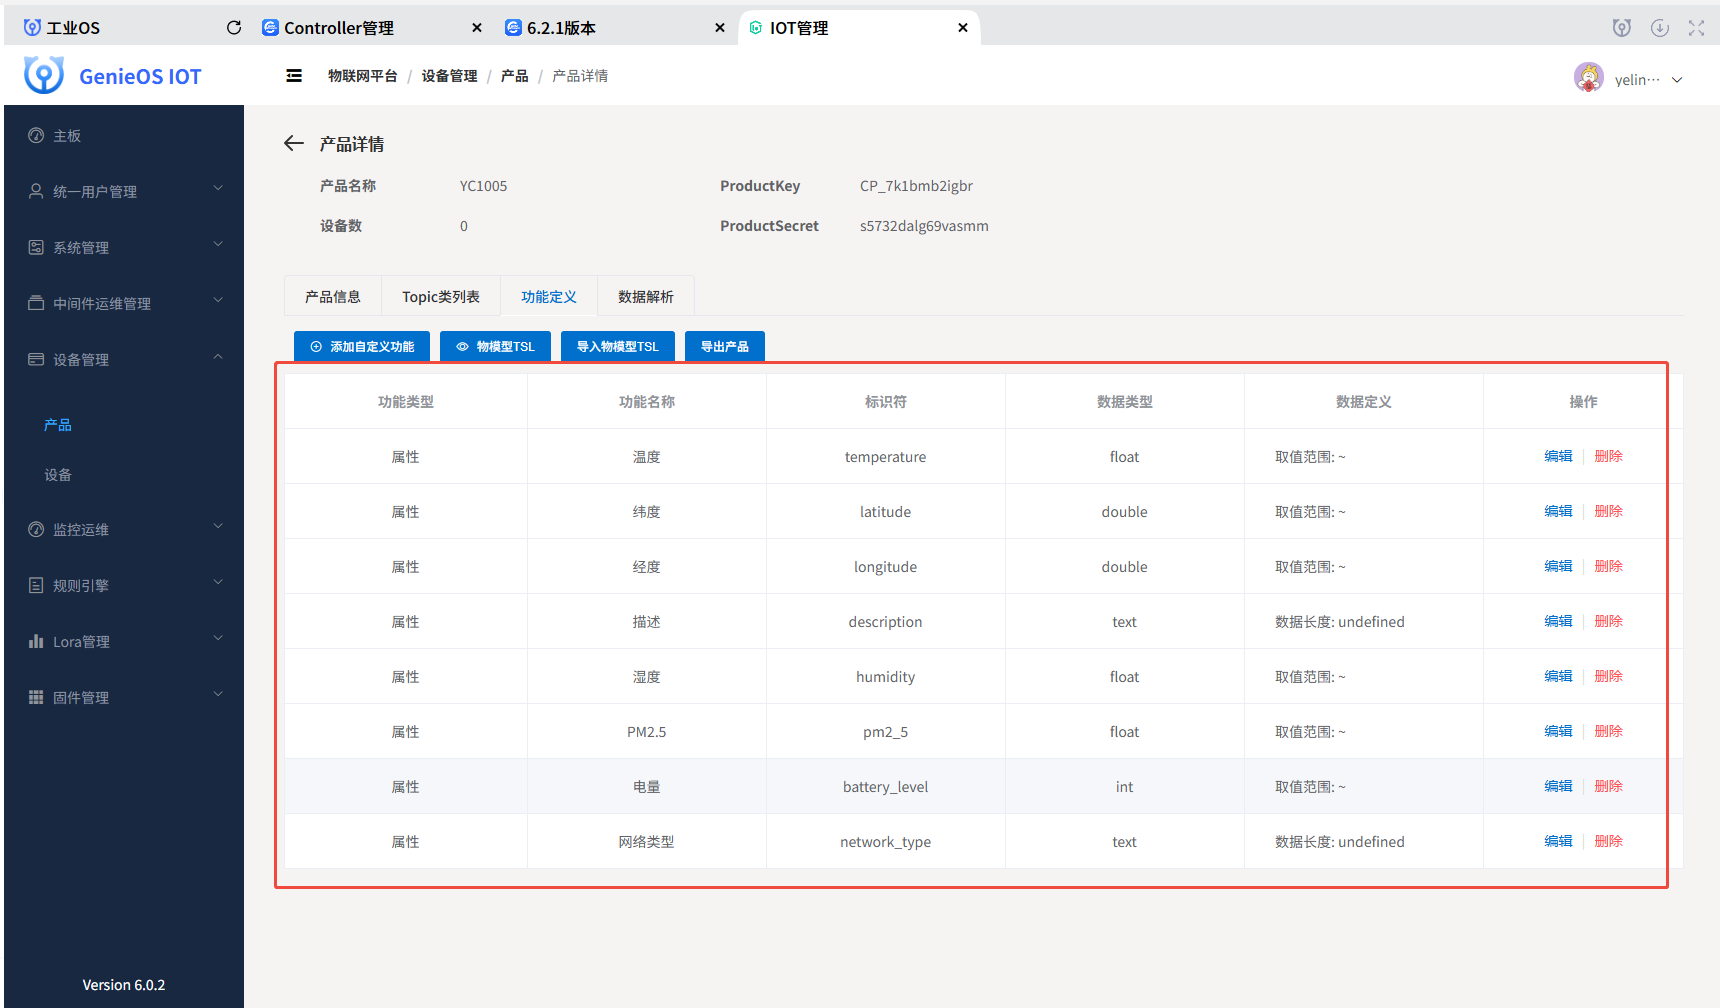The image size is (1720, 1008).
Task: Click the back arrow beside 产品详情
Action: [293, 144]
